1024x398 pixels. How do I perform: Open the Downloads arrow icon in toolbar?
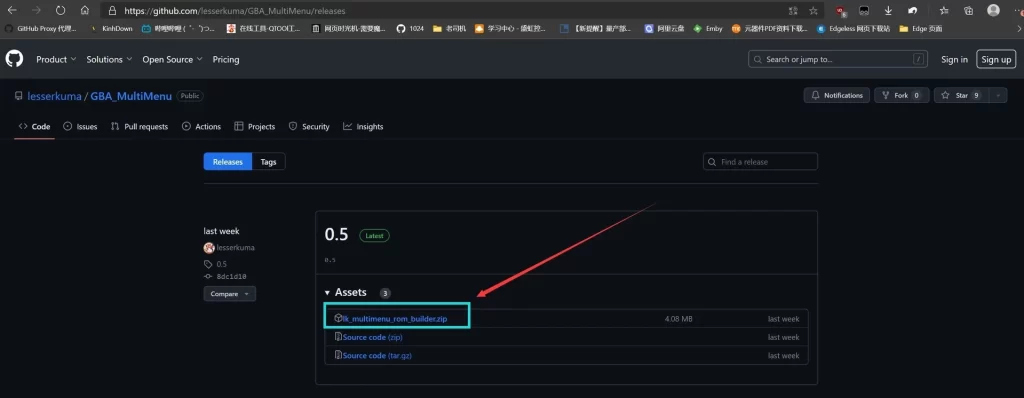[888, 10]
